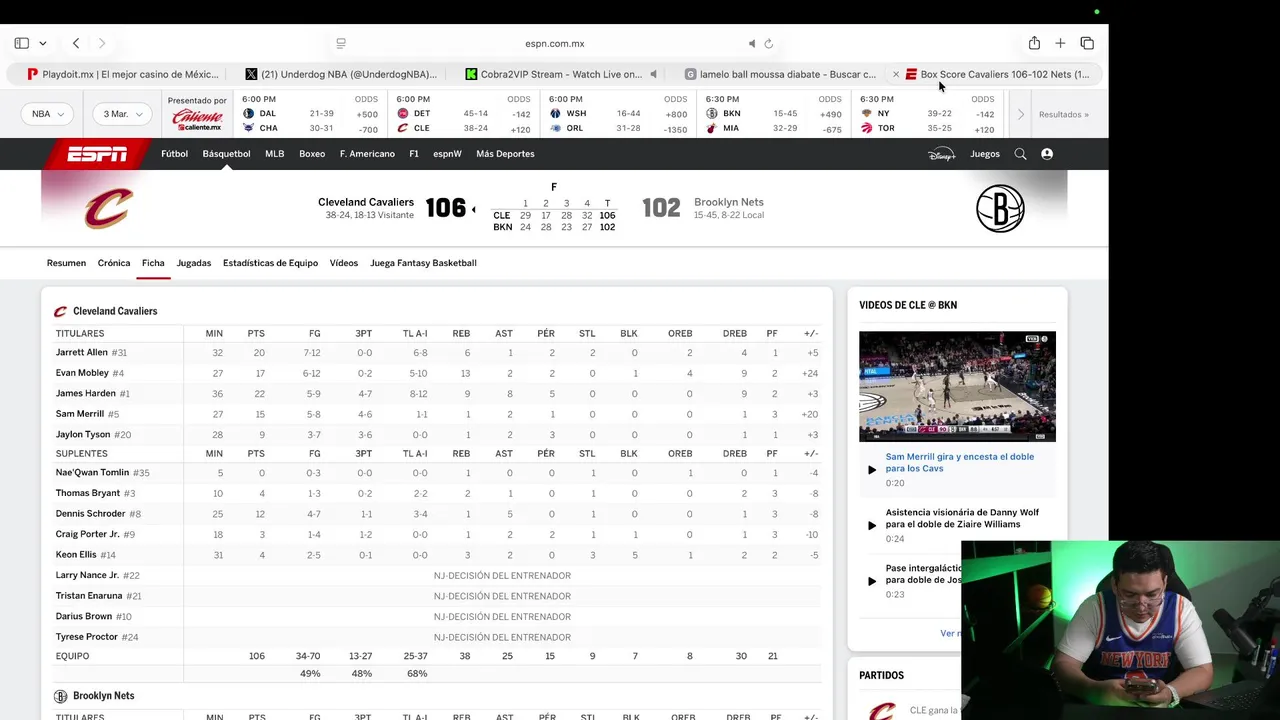This screenshot has width=1280, height=720.
Task: Switch to the Playdoit.mx tab
Action: 123,74
